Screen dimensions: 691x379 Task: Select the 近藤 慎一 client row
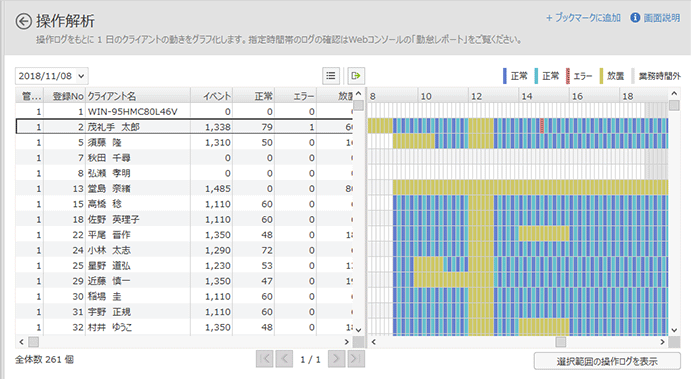(x=184, y=281)
